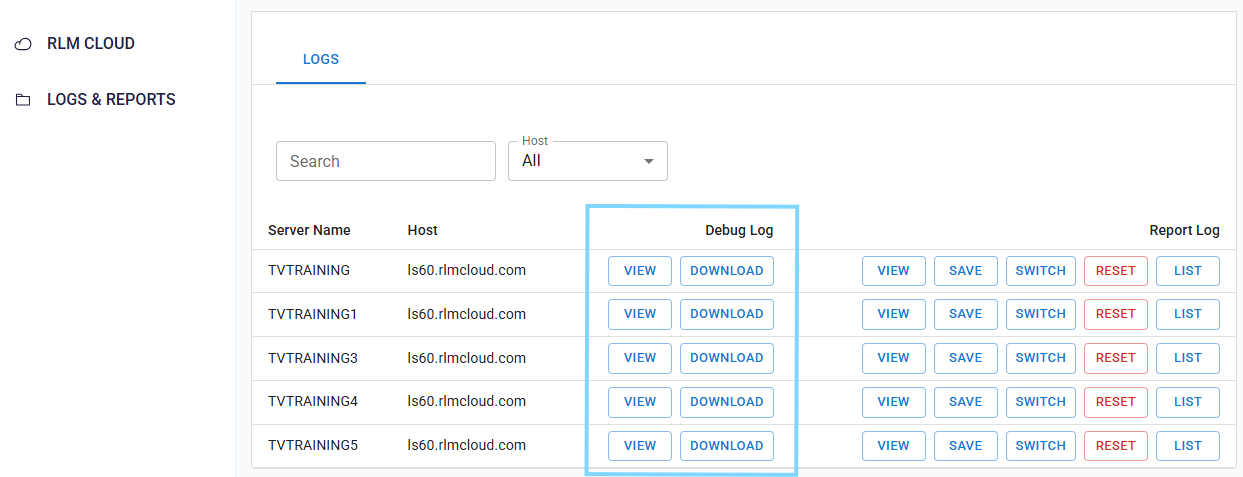Click the host cell in the TVTRAINING3 row

(x=467, y=358)
